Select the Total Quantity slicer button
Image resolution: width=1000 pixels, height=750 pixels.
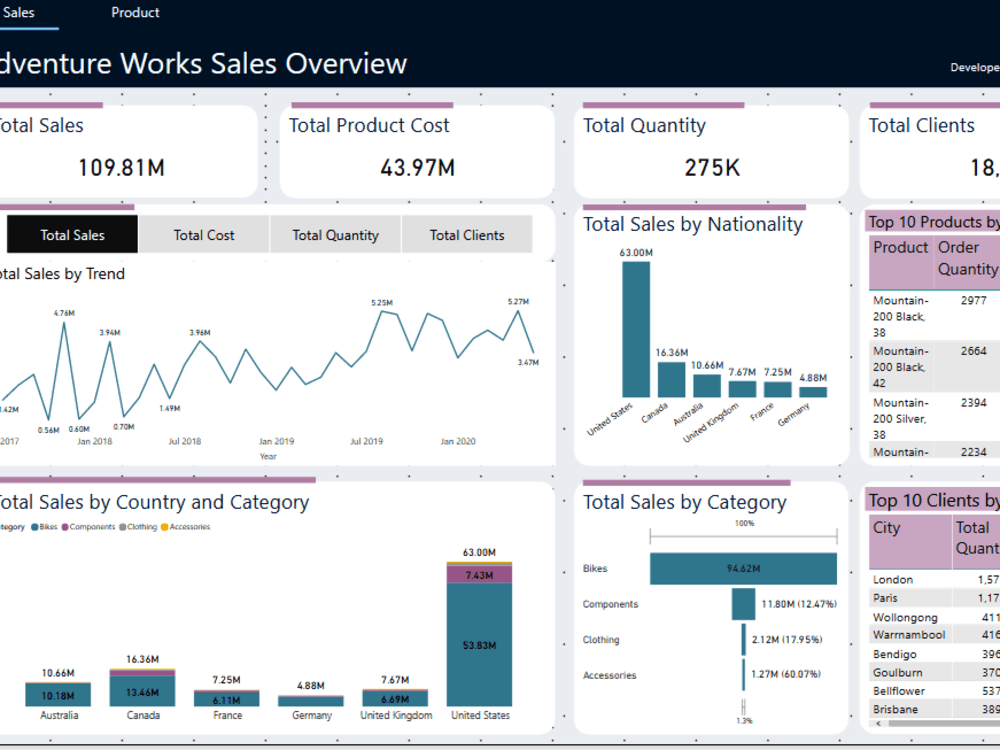(335, 234)
